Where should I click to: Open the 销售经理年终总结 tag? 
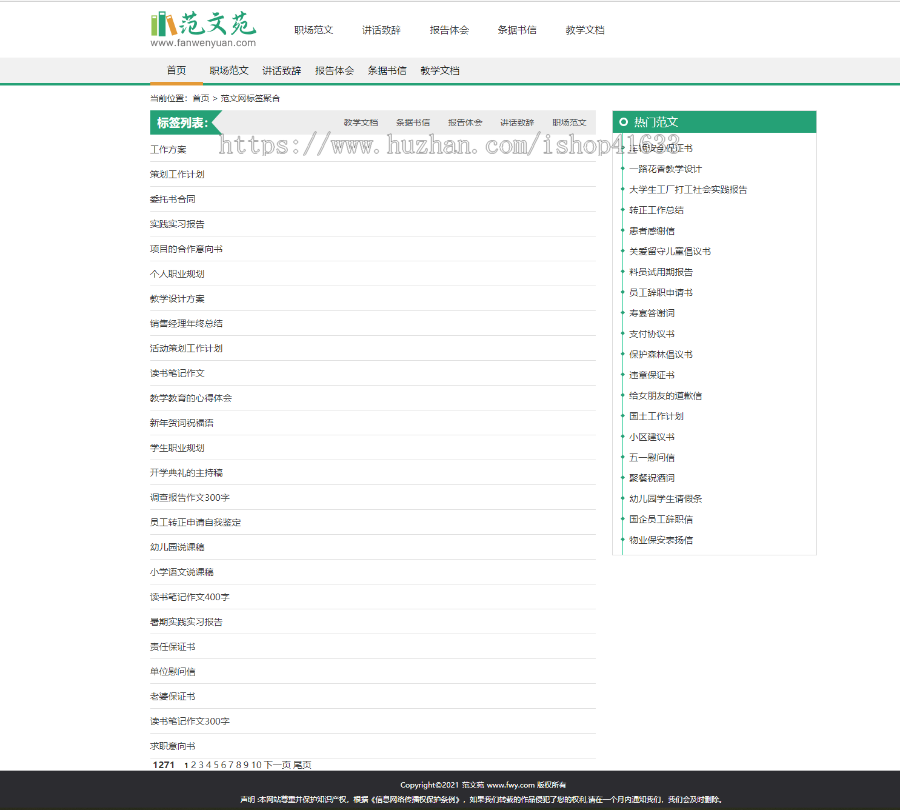pyautogui.click(x=187, y=323)
